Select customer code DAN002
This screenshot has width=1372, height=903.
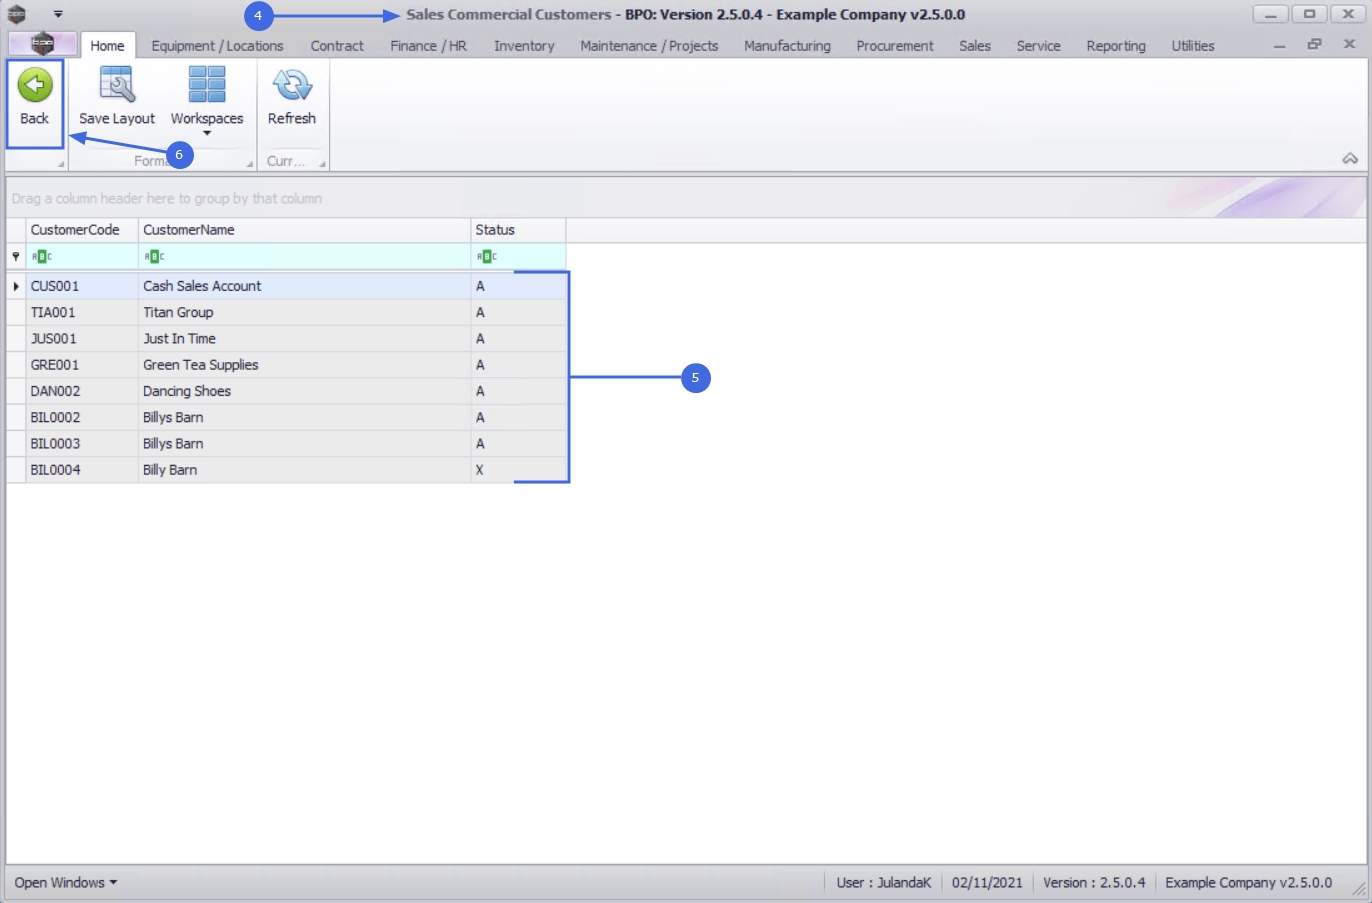coord(82,391)
